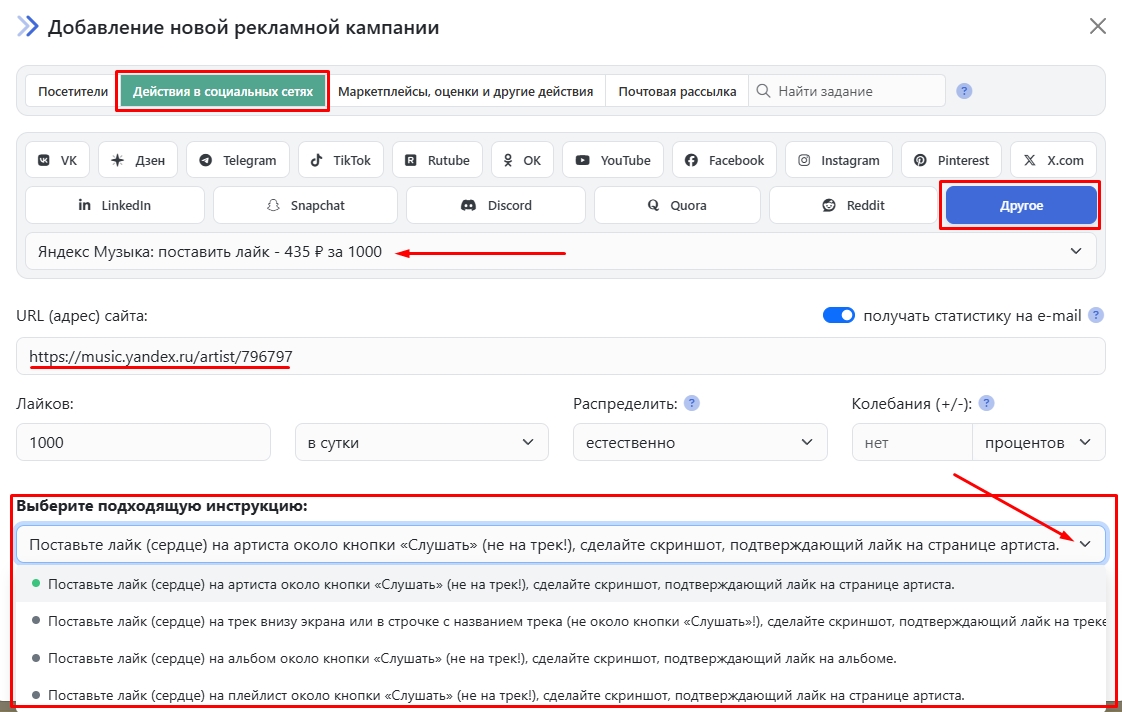
Task: Choose the Telegram network button
Action: 238,160
